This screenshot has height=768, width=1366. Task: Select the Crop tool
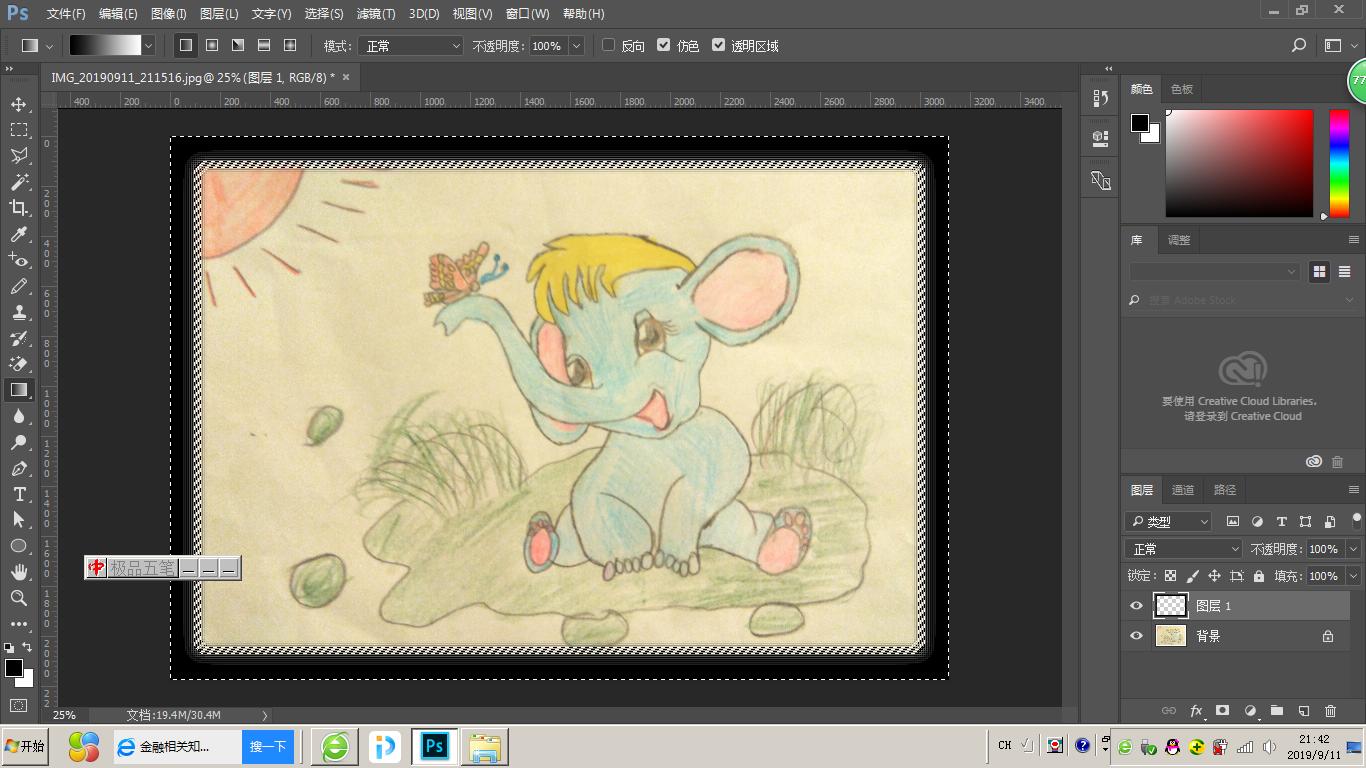point(18,208)
